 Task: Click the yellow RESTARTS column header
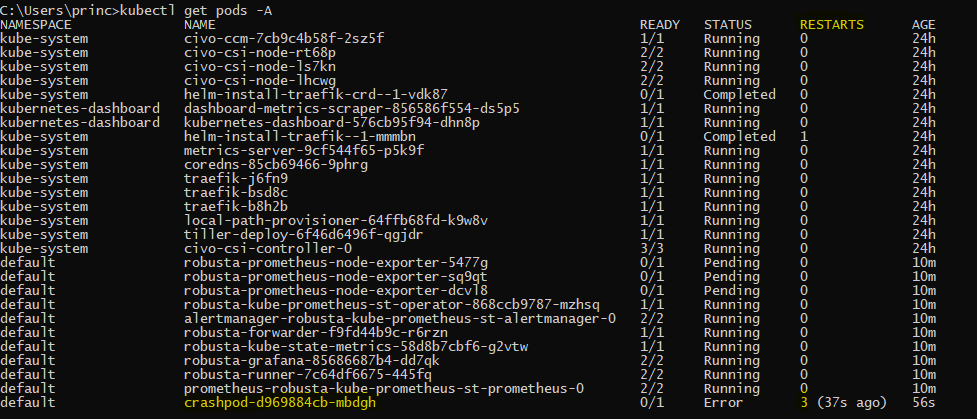[x=833, y=23]
